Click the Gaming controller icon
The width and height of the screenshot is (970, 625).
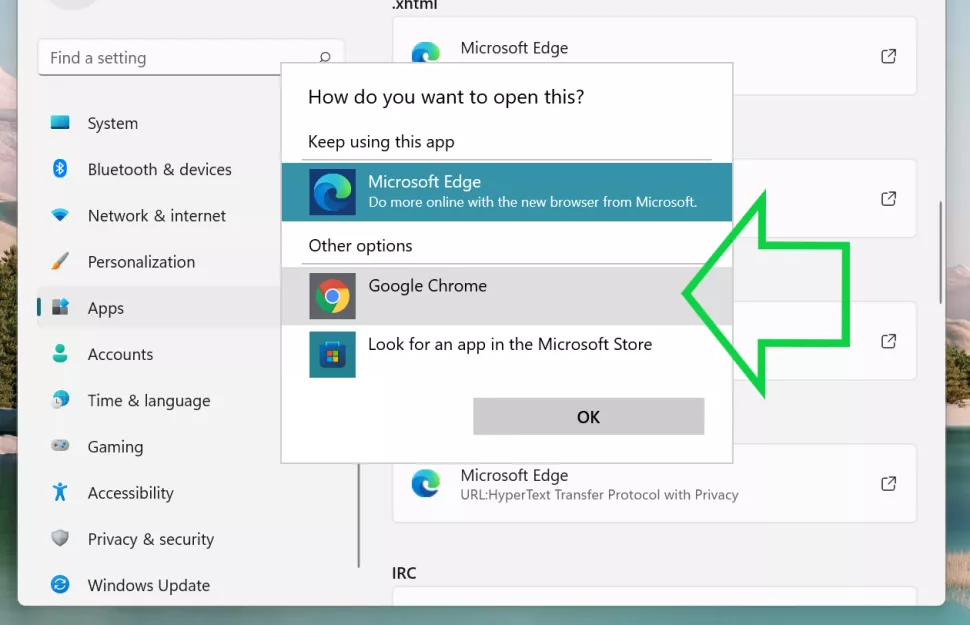tap(60, 446)
